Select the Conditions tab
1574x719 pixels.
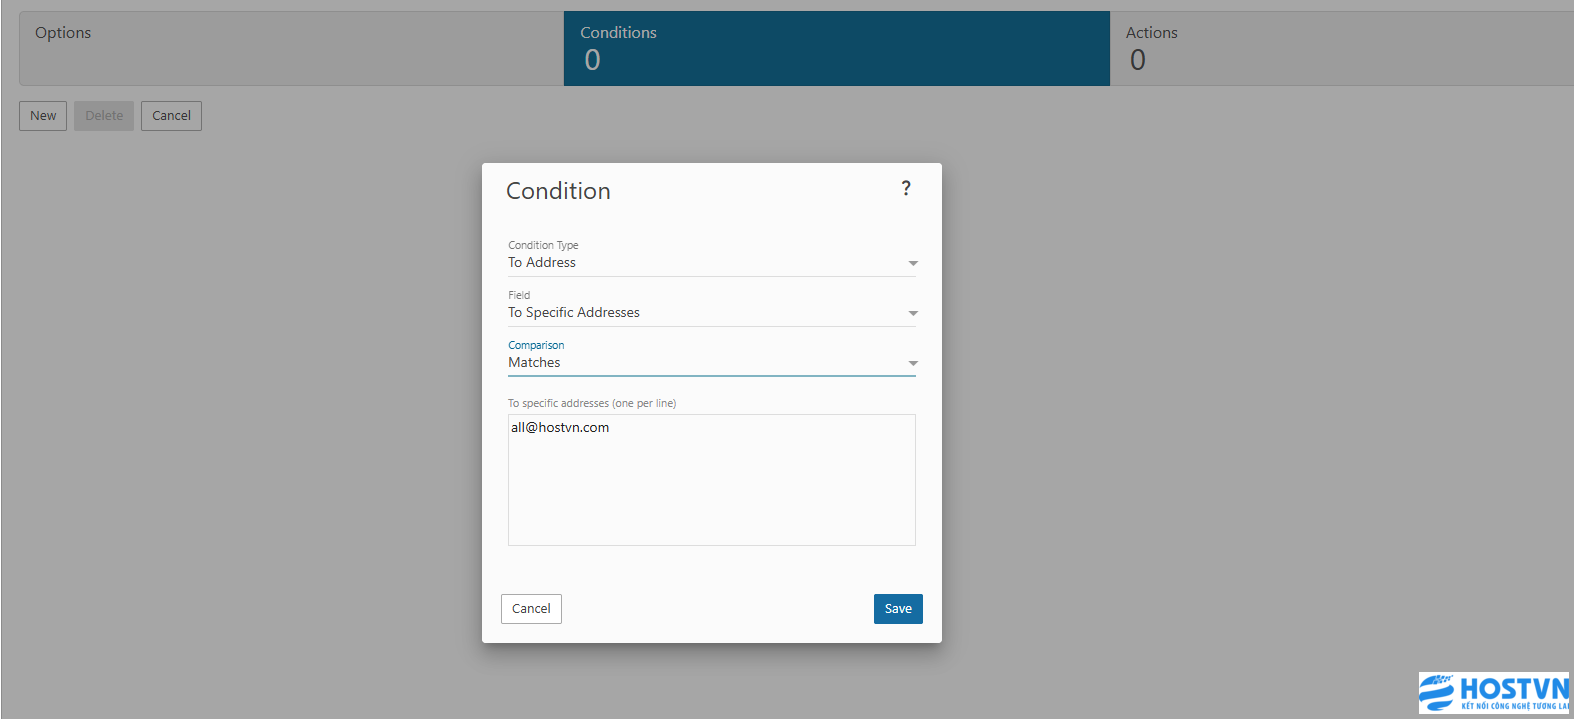pyautogui.click(x=836, y=48)
